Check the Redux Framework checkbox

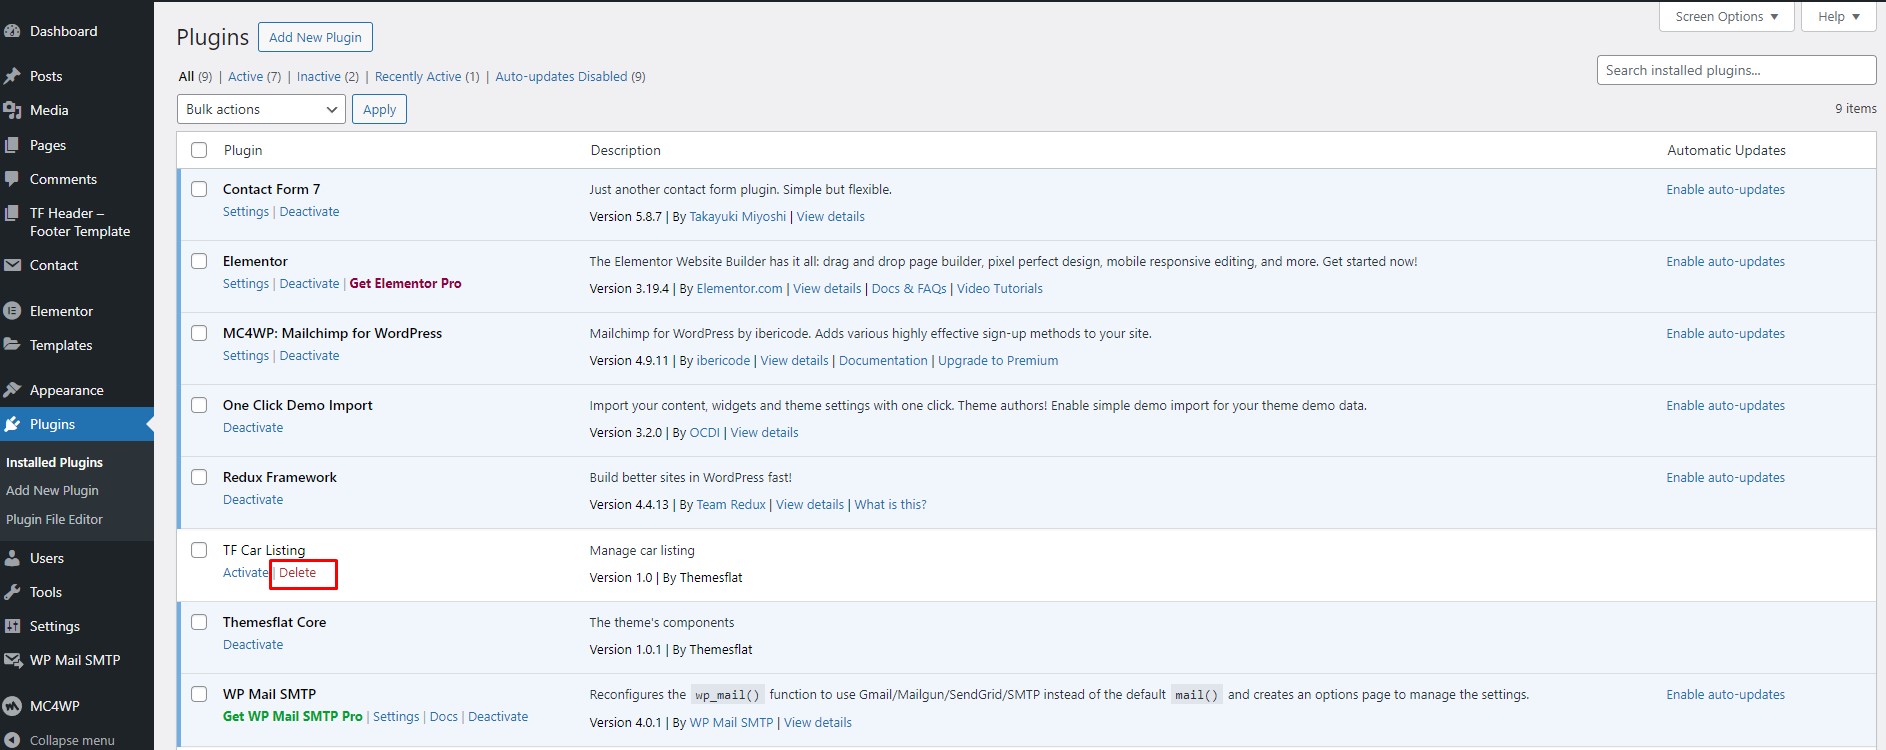(x=199, y=477)
